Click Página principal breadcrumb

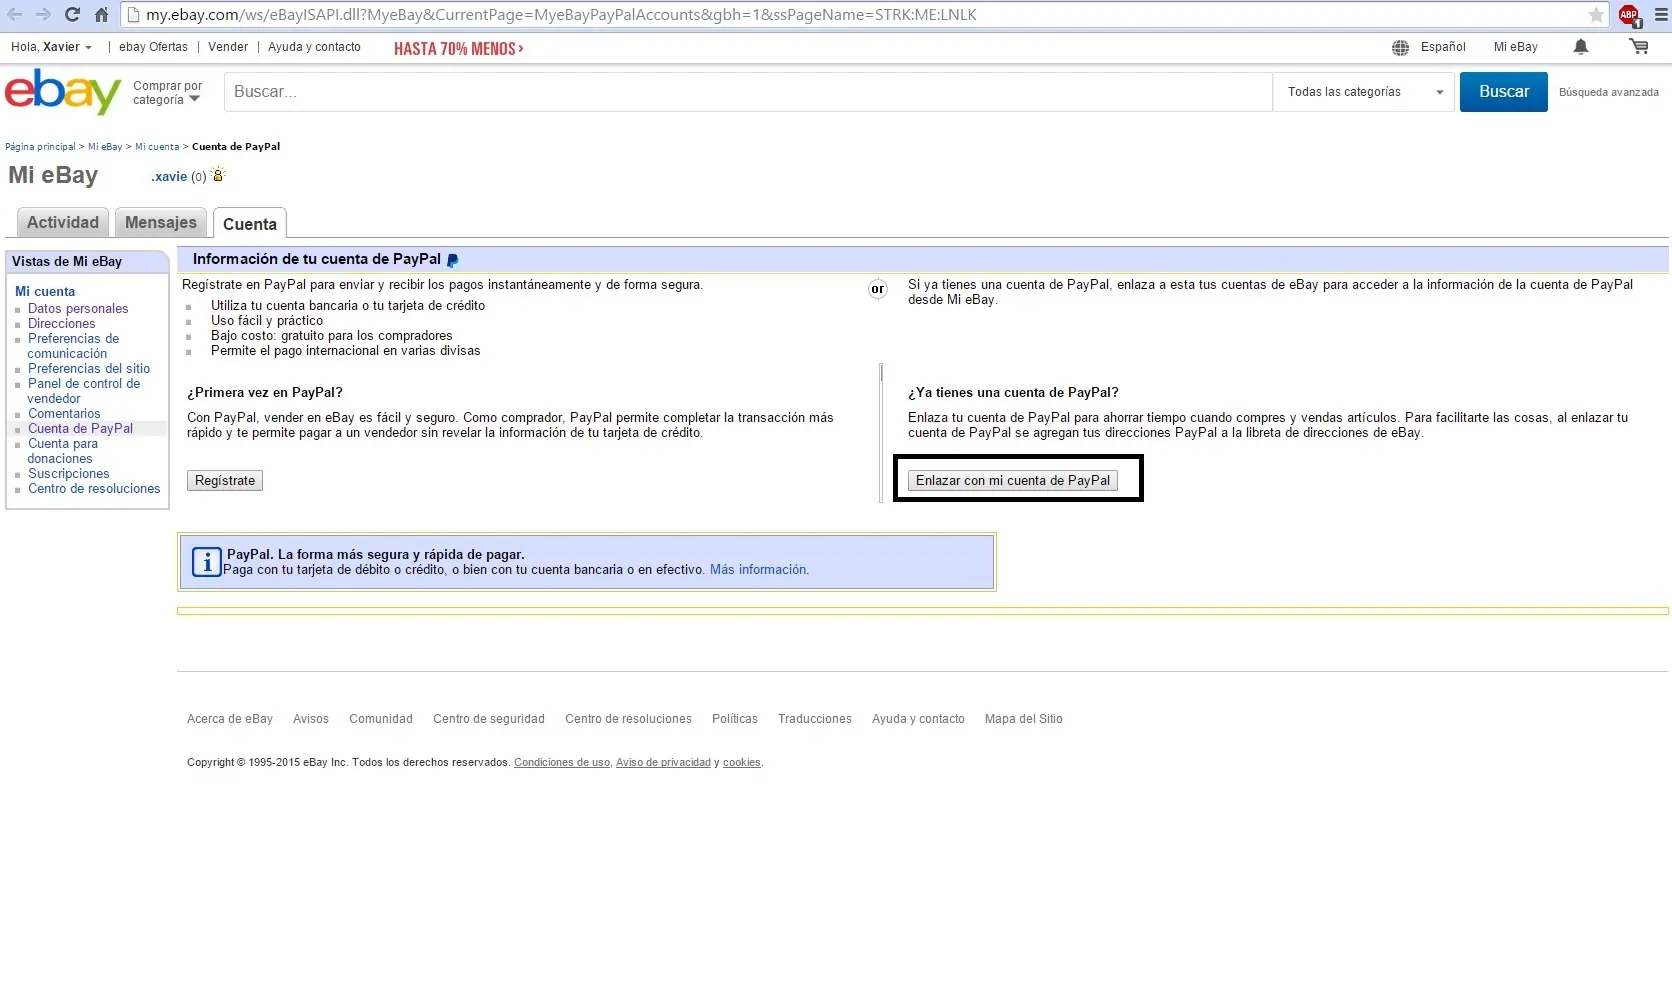40,147
